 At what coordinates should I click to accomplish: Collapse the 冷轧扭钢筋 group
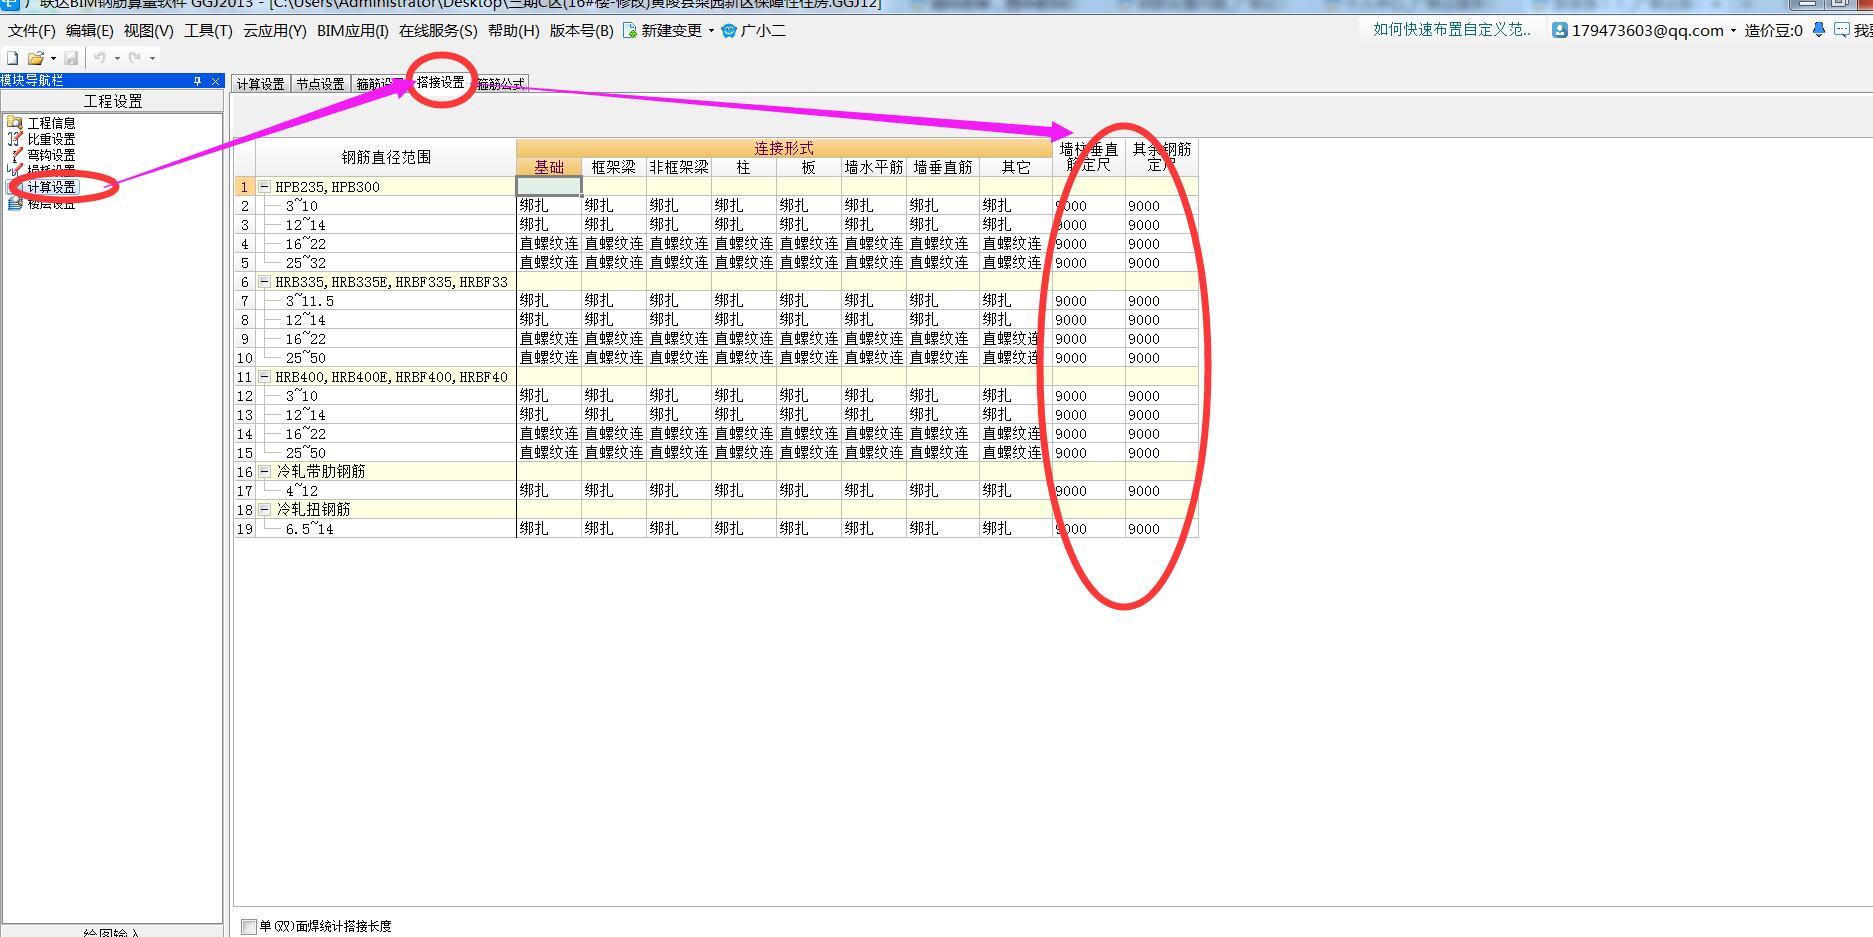pyautogui.click(x=265, y=509)
